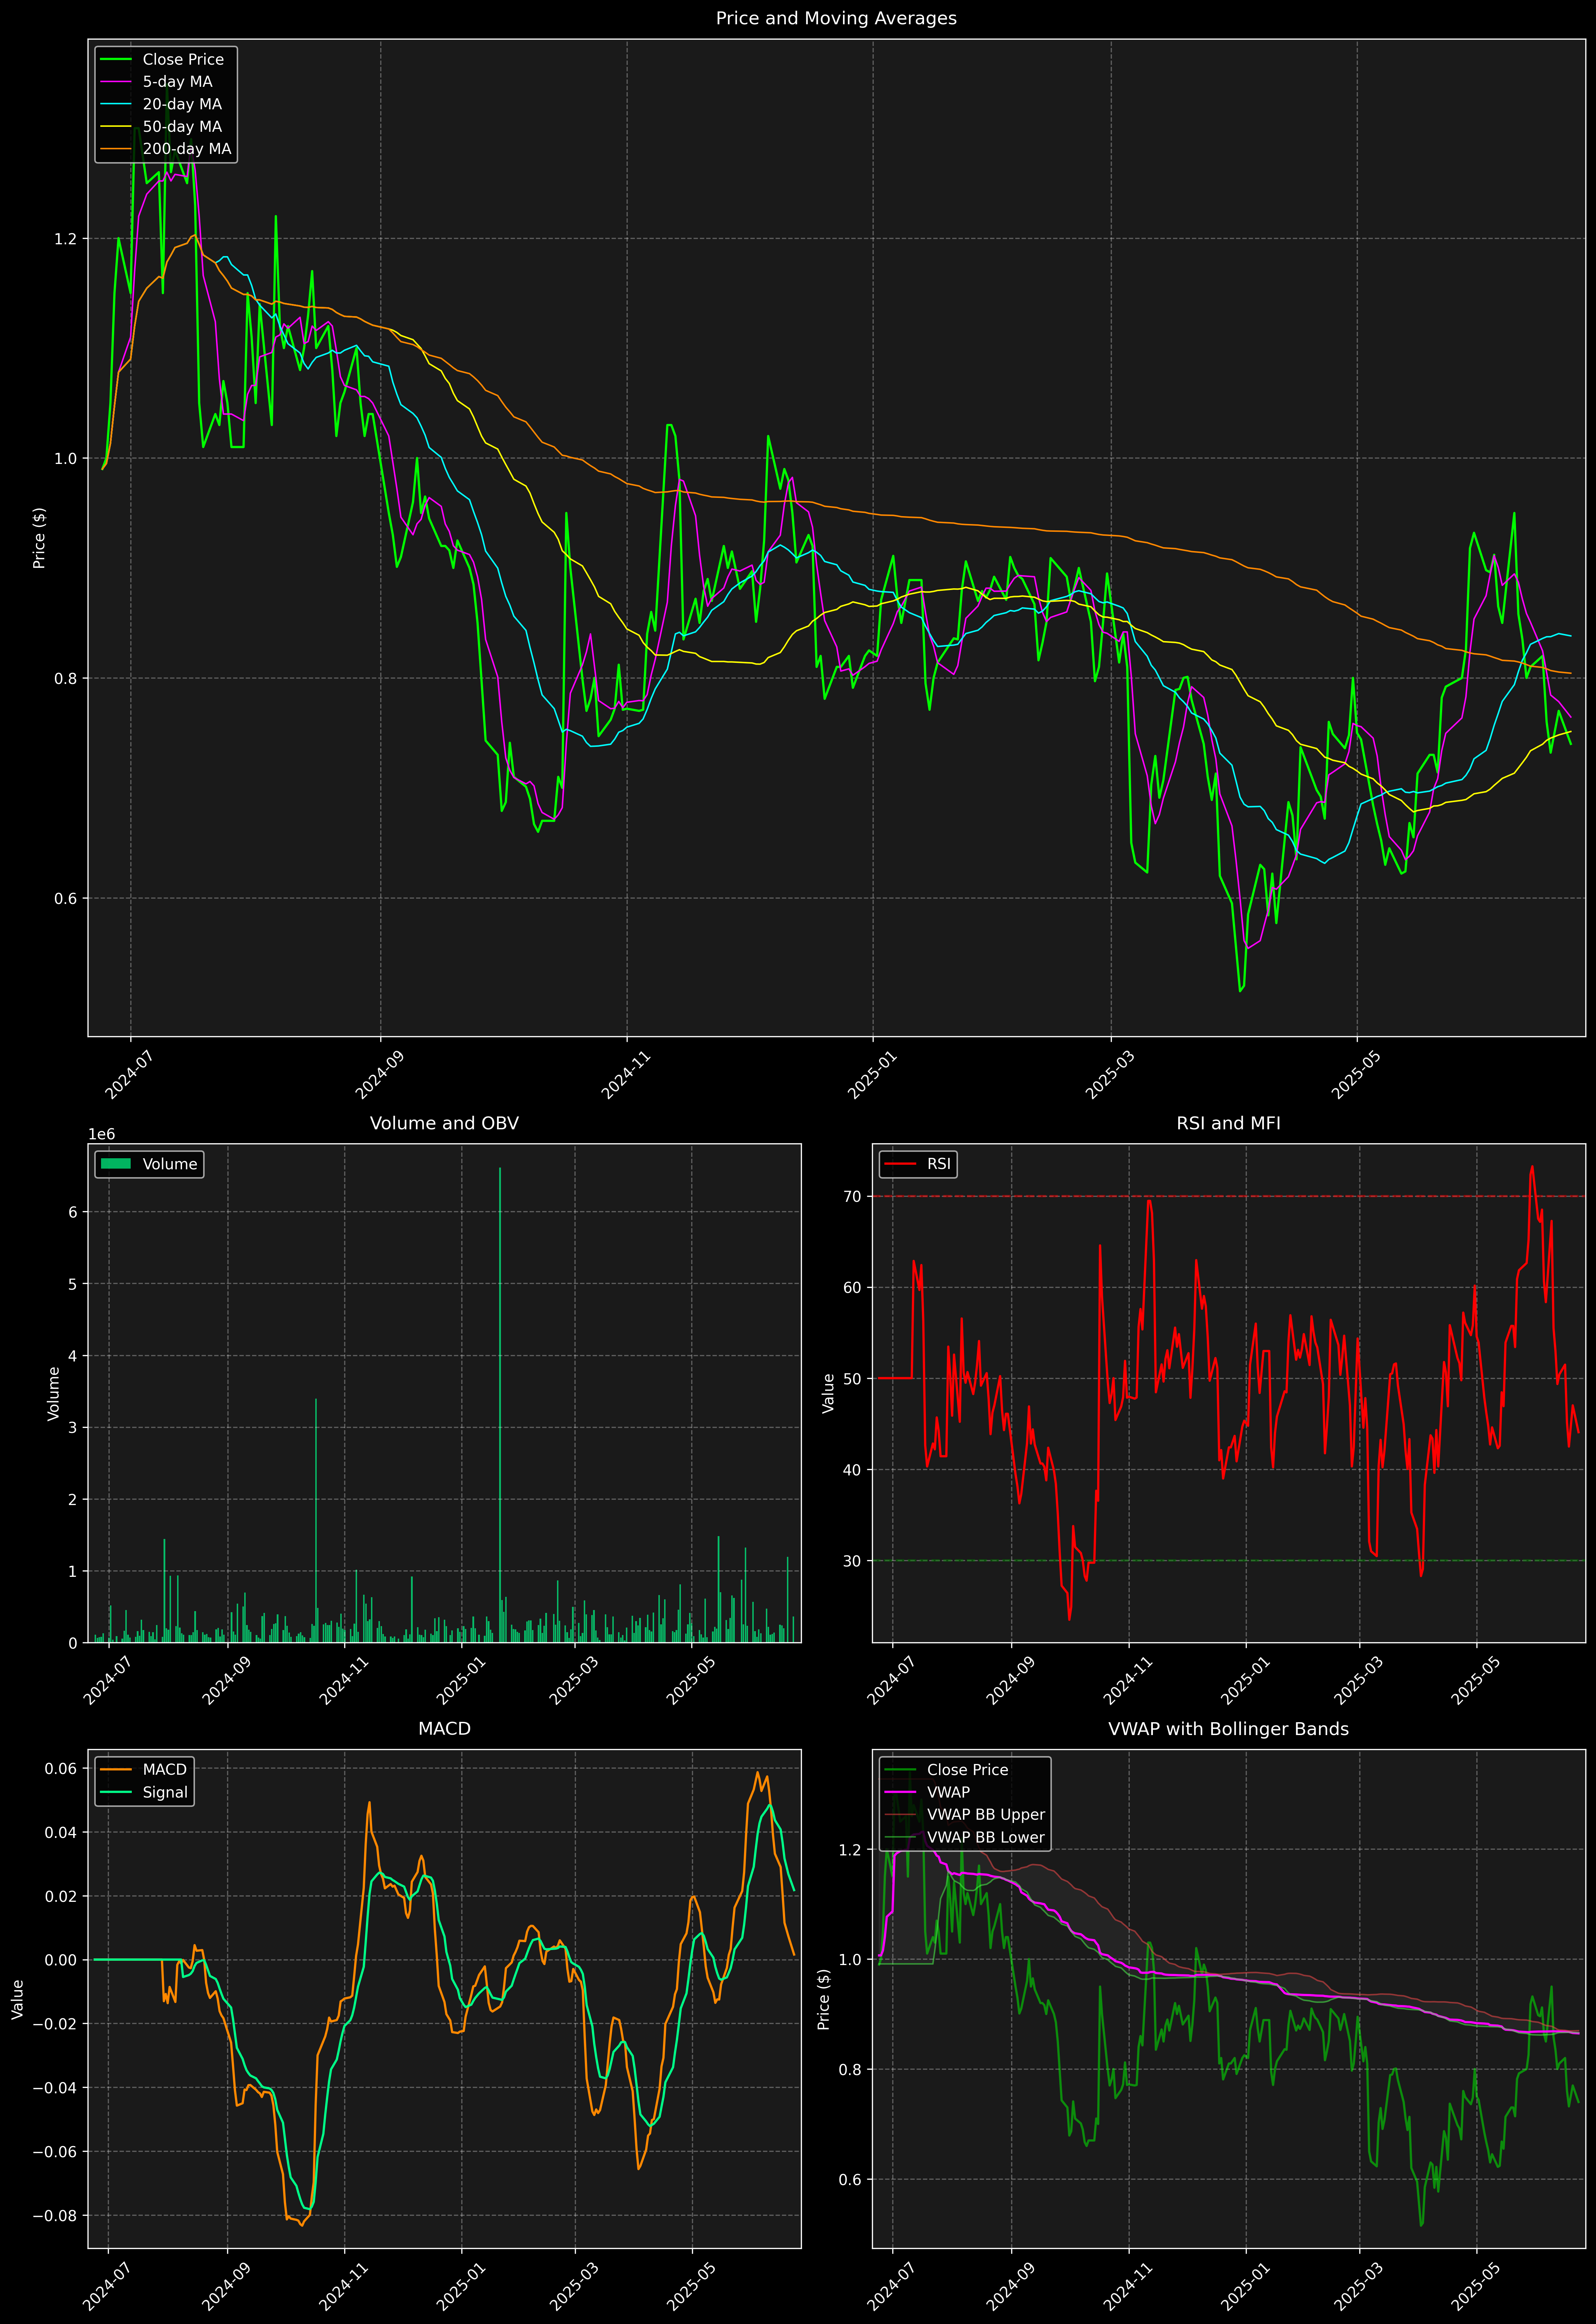Click the 'VWAP with Bollinger Bands' chart title

[1228, 1729]
